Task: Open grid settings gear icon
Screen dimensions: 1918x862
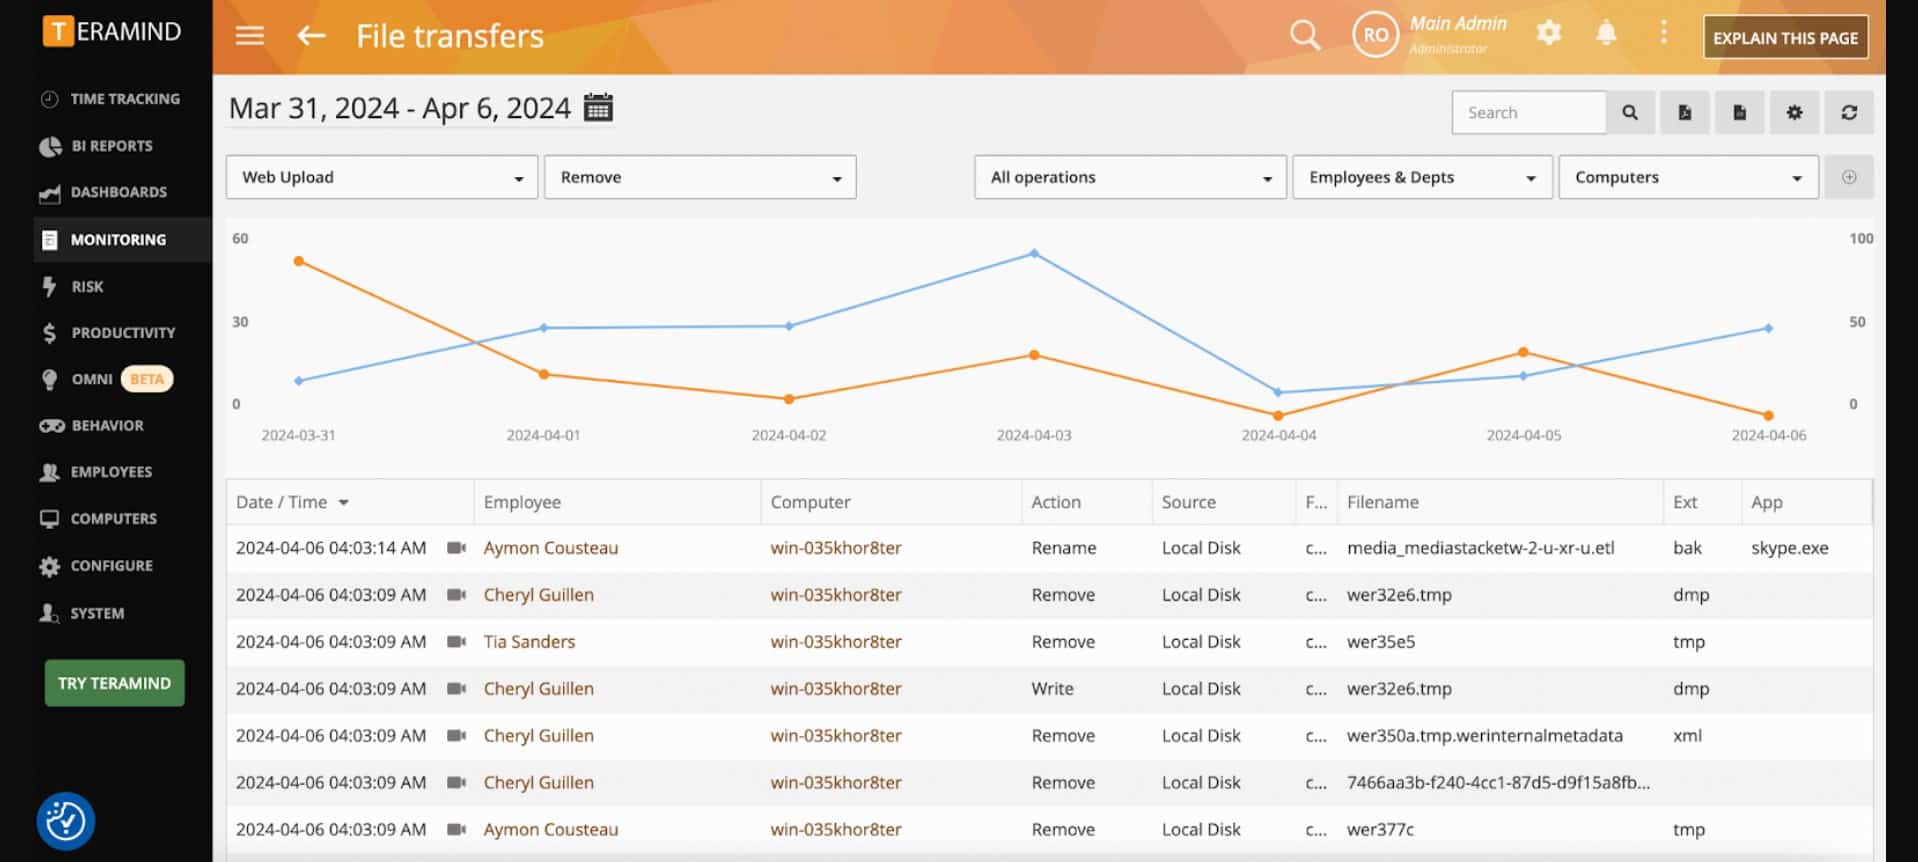Action: pyautogui.click(x=1795, y=113)
